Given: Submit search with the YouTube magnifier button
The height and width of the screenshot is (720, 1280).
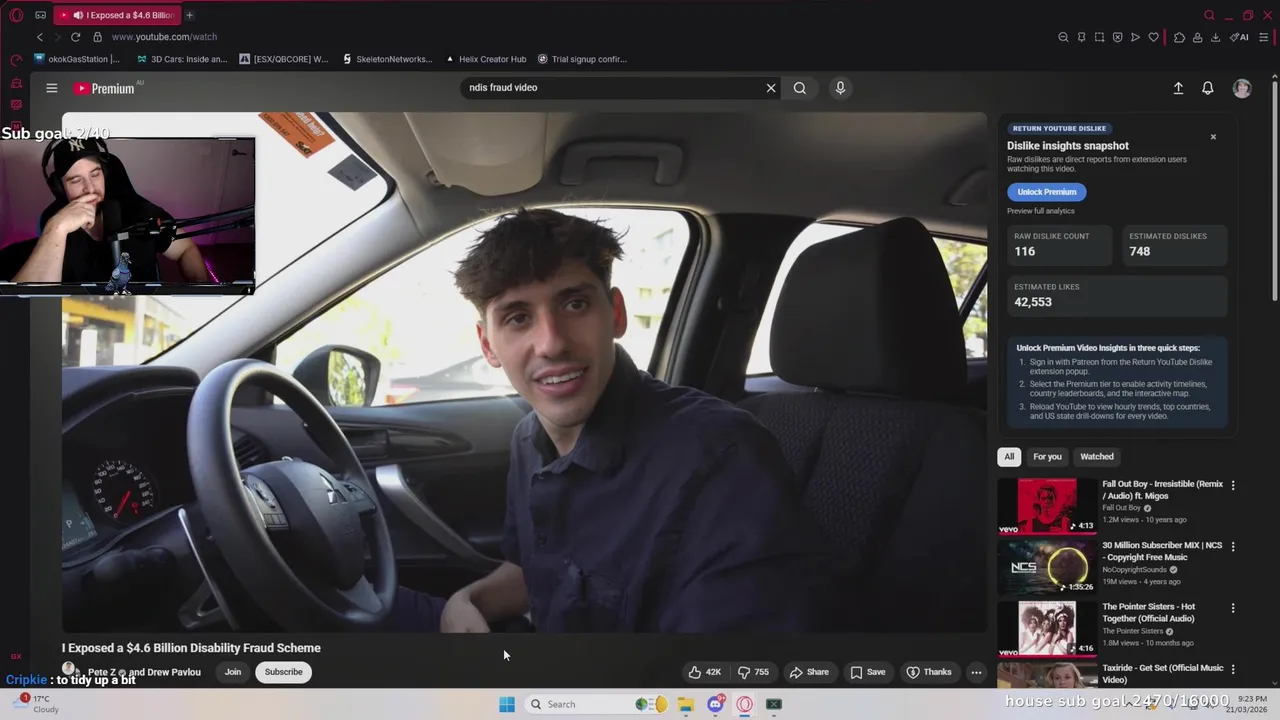Looking at the screenshot, I should [x=800, y=88].
